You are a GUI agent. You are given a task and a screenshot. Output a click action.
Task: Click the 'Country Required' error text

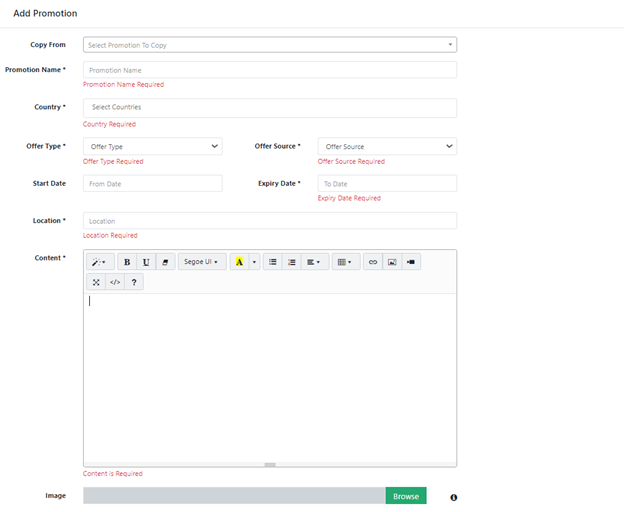tap(109, 124)
